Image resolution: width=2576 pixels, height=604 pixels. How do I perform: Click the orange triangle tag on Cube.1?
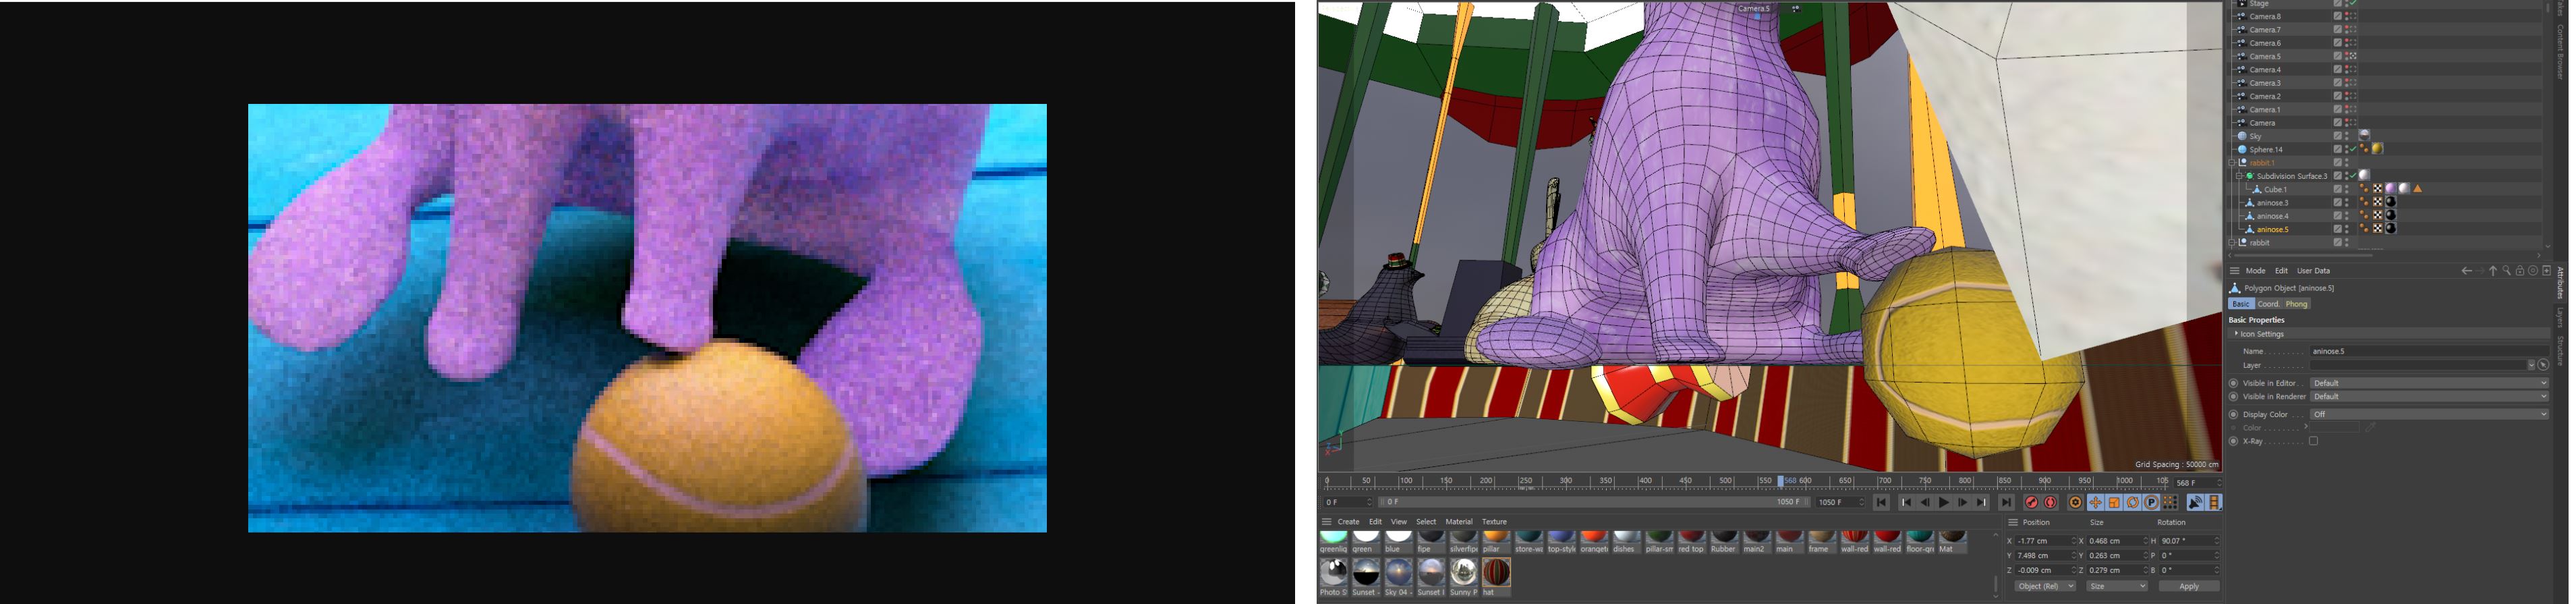point(2418,189)
